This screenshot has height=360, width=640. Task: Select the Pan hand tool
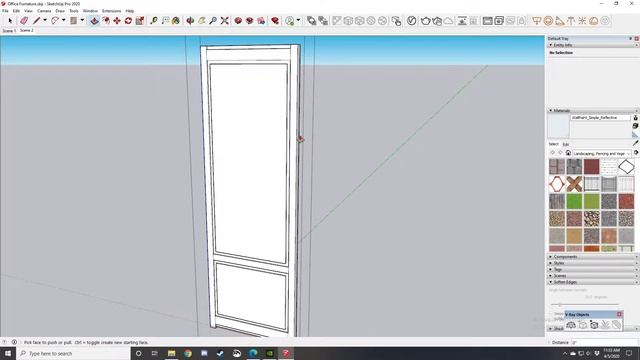tap(202, 20)
